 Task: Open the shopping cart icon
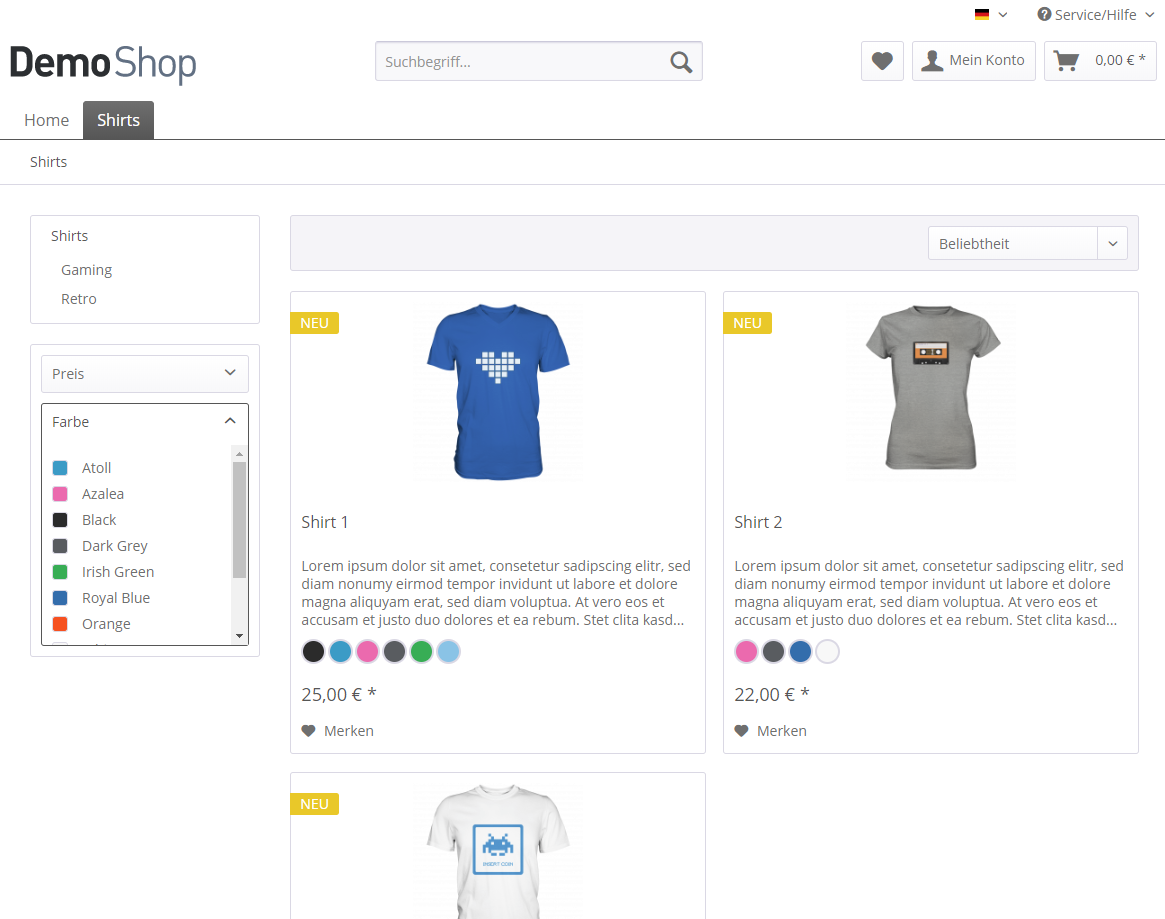[1066, 61]
